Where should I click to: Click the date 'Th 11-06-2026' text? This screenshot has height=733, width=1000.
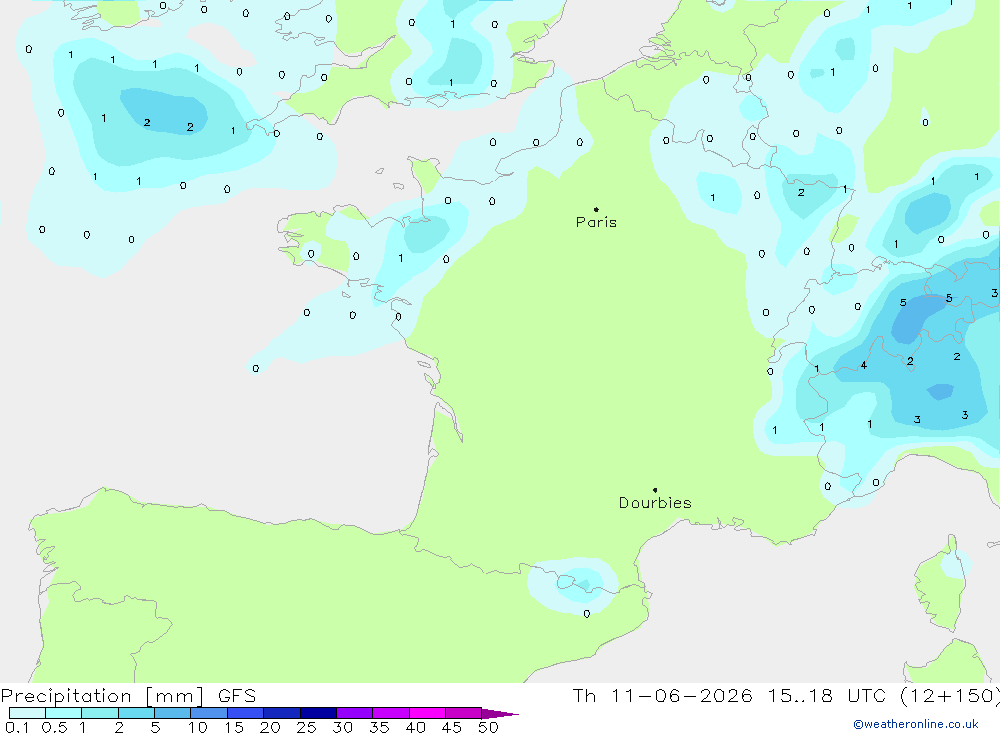(662, 696)
